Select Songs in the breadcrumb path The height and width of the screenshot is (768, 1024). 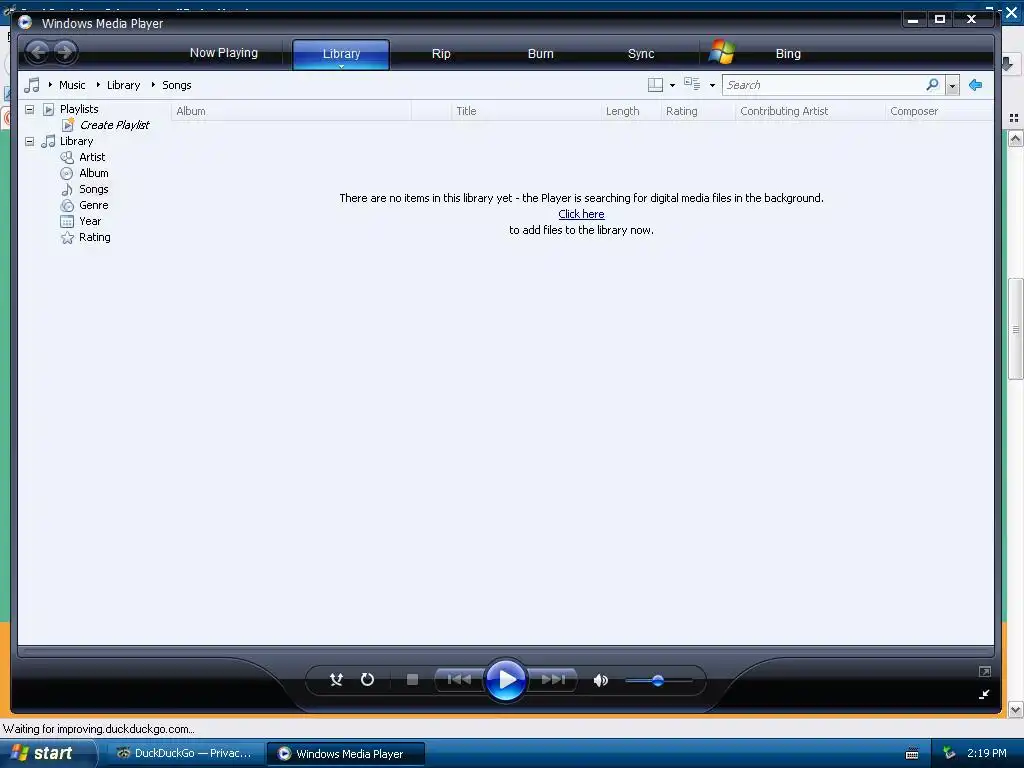pyautogui.click(x=176, y=85)
